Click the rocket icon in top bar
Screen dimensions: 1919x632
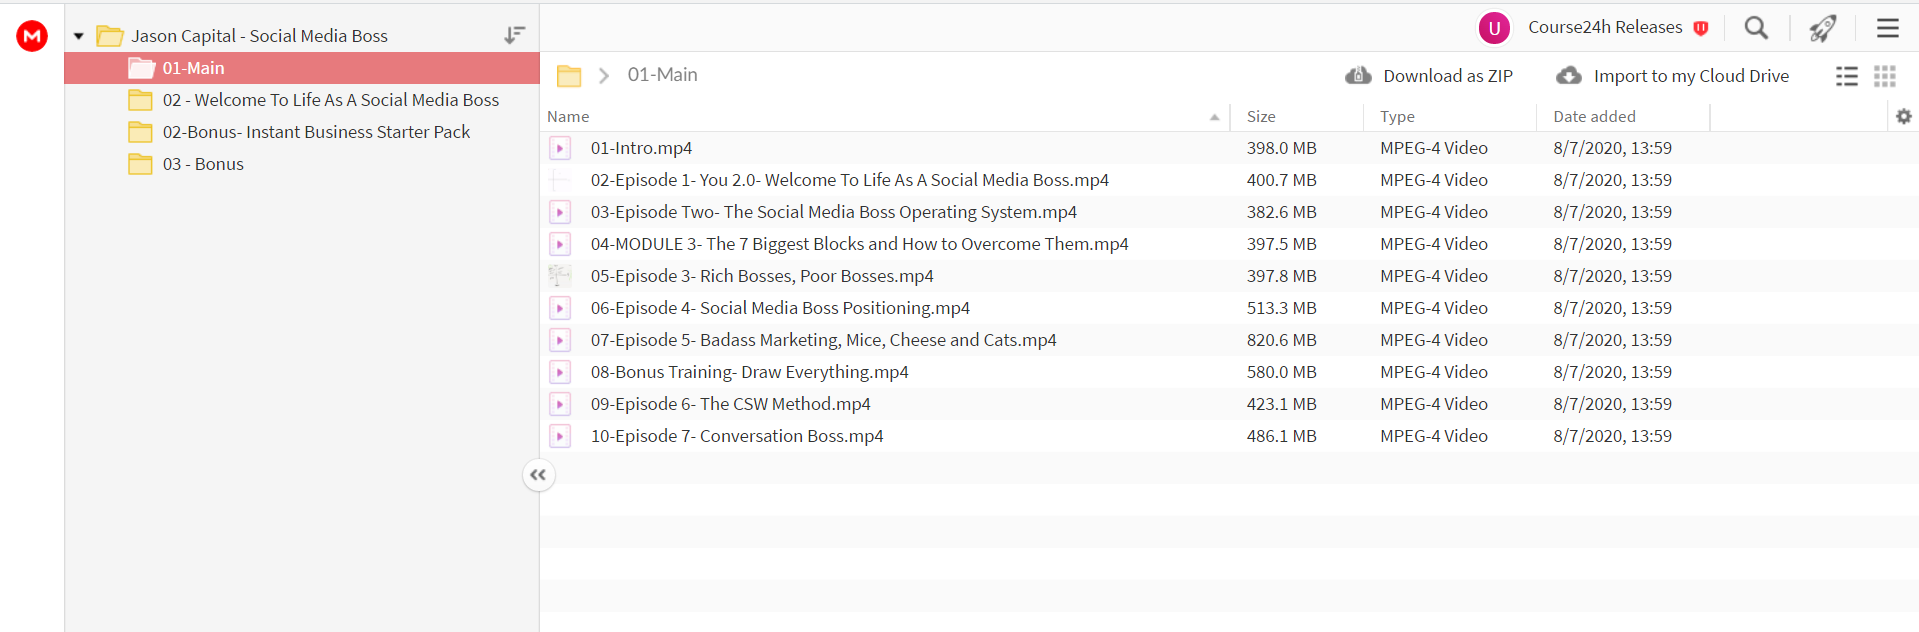click(1823, 28)
